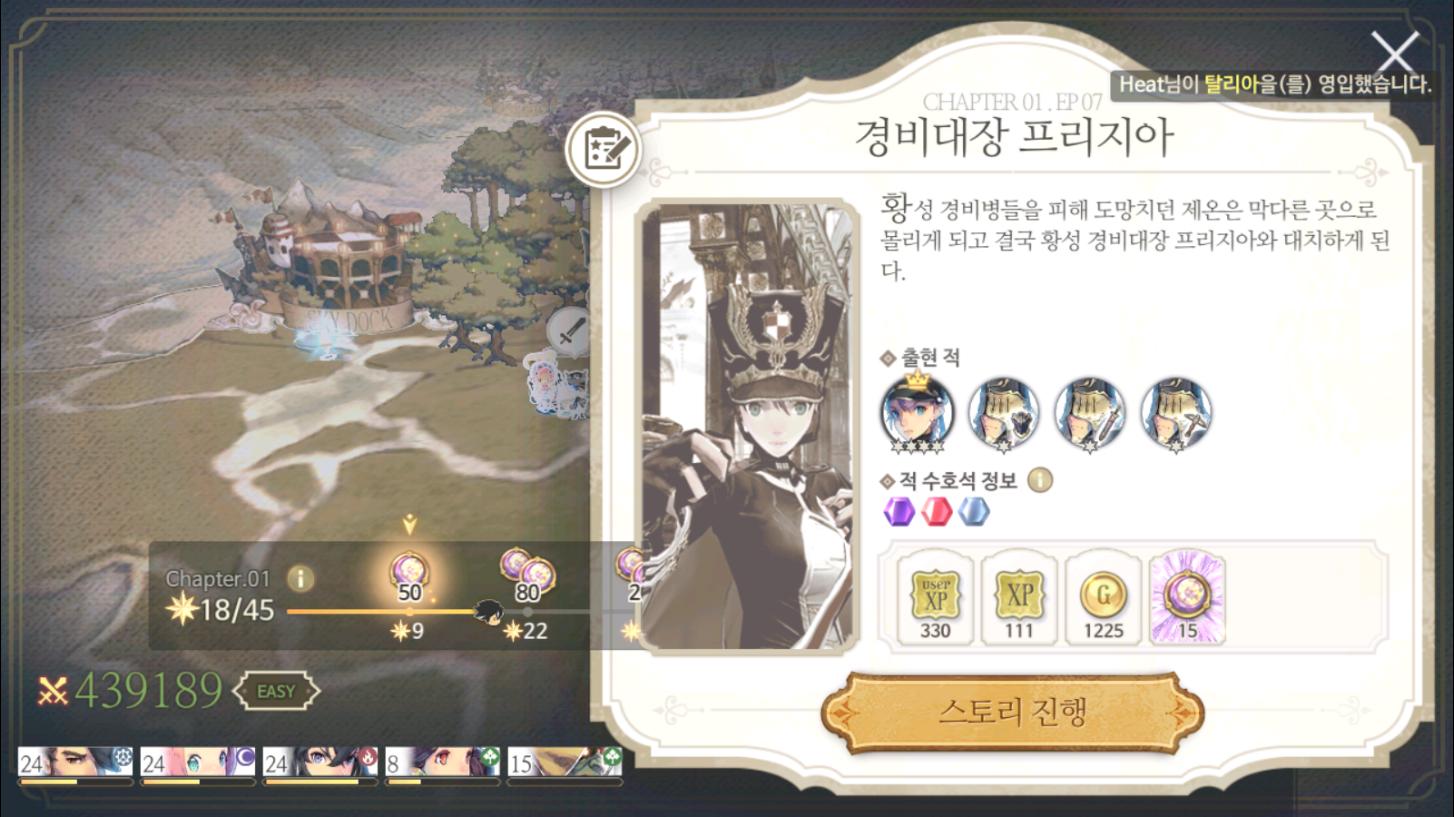Open the enemy guardian stone info icon
The height and width of the screenshot is (817, 1454).
[1040, 481]
